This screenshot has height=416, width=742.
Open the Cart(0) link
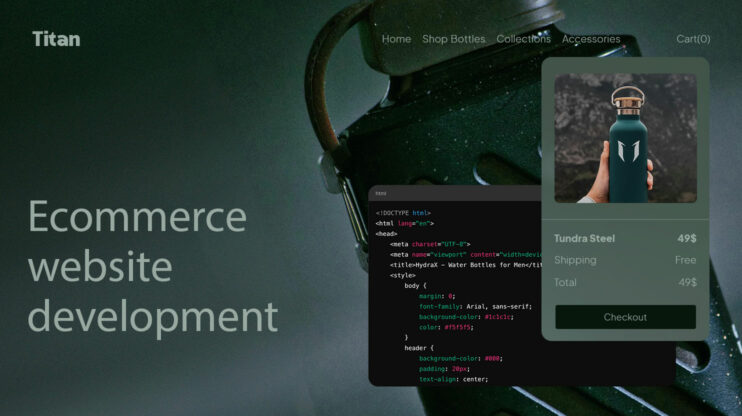(693, 39)
